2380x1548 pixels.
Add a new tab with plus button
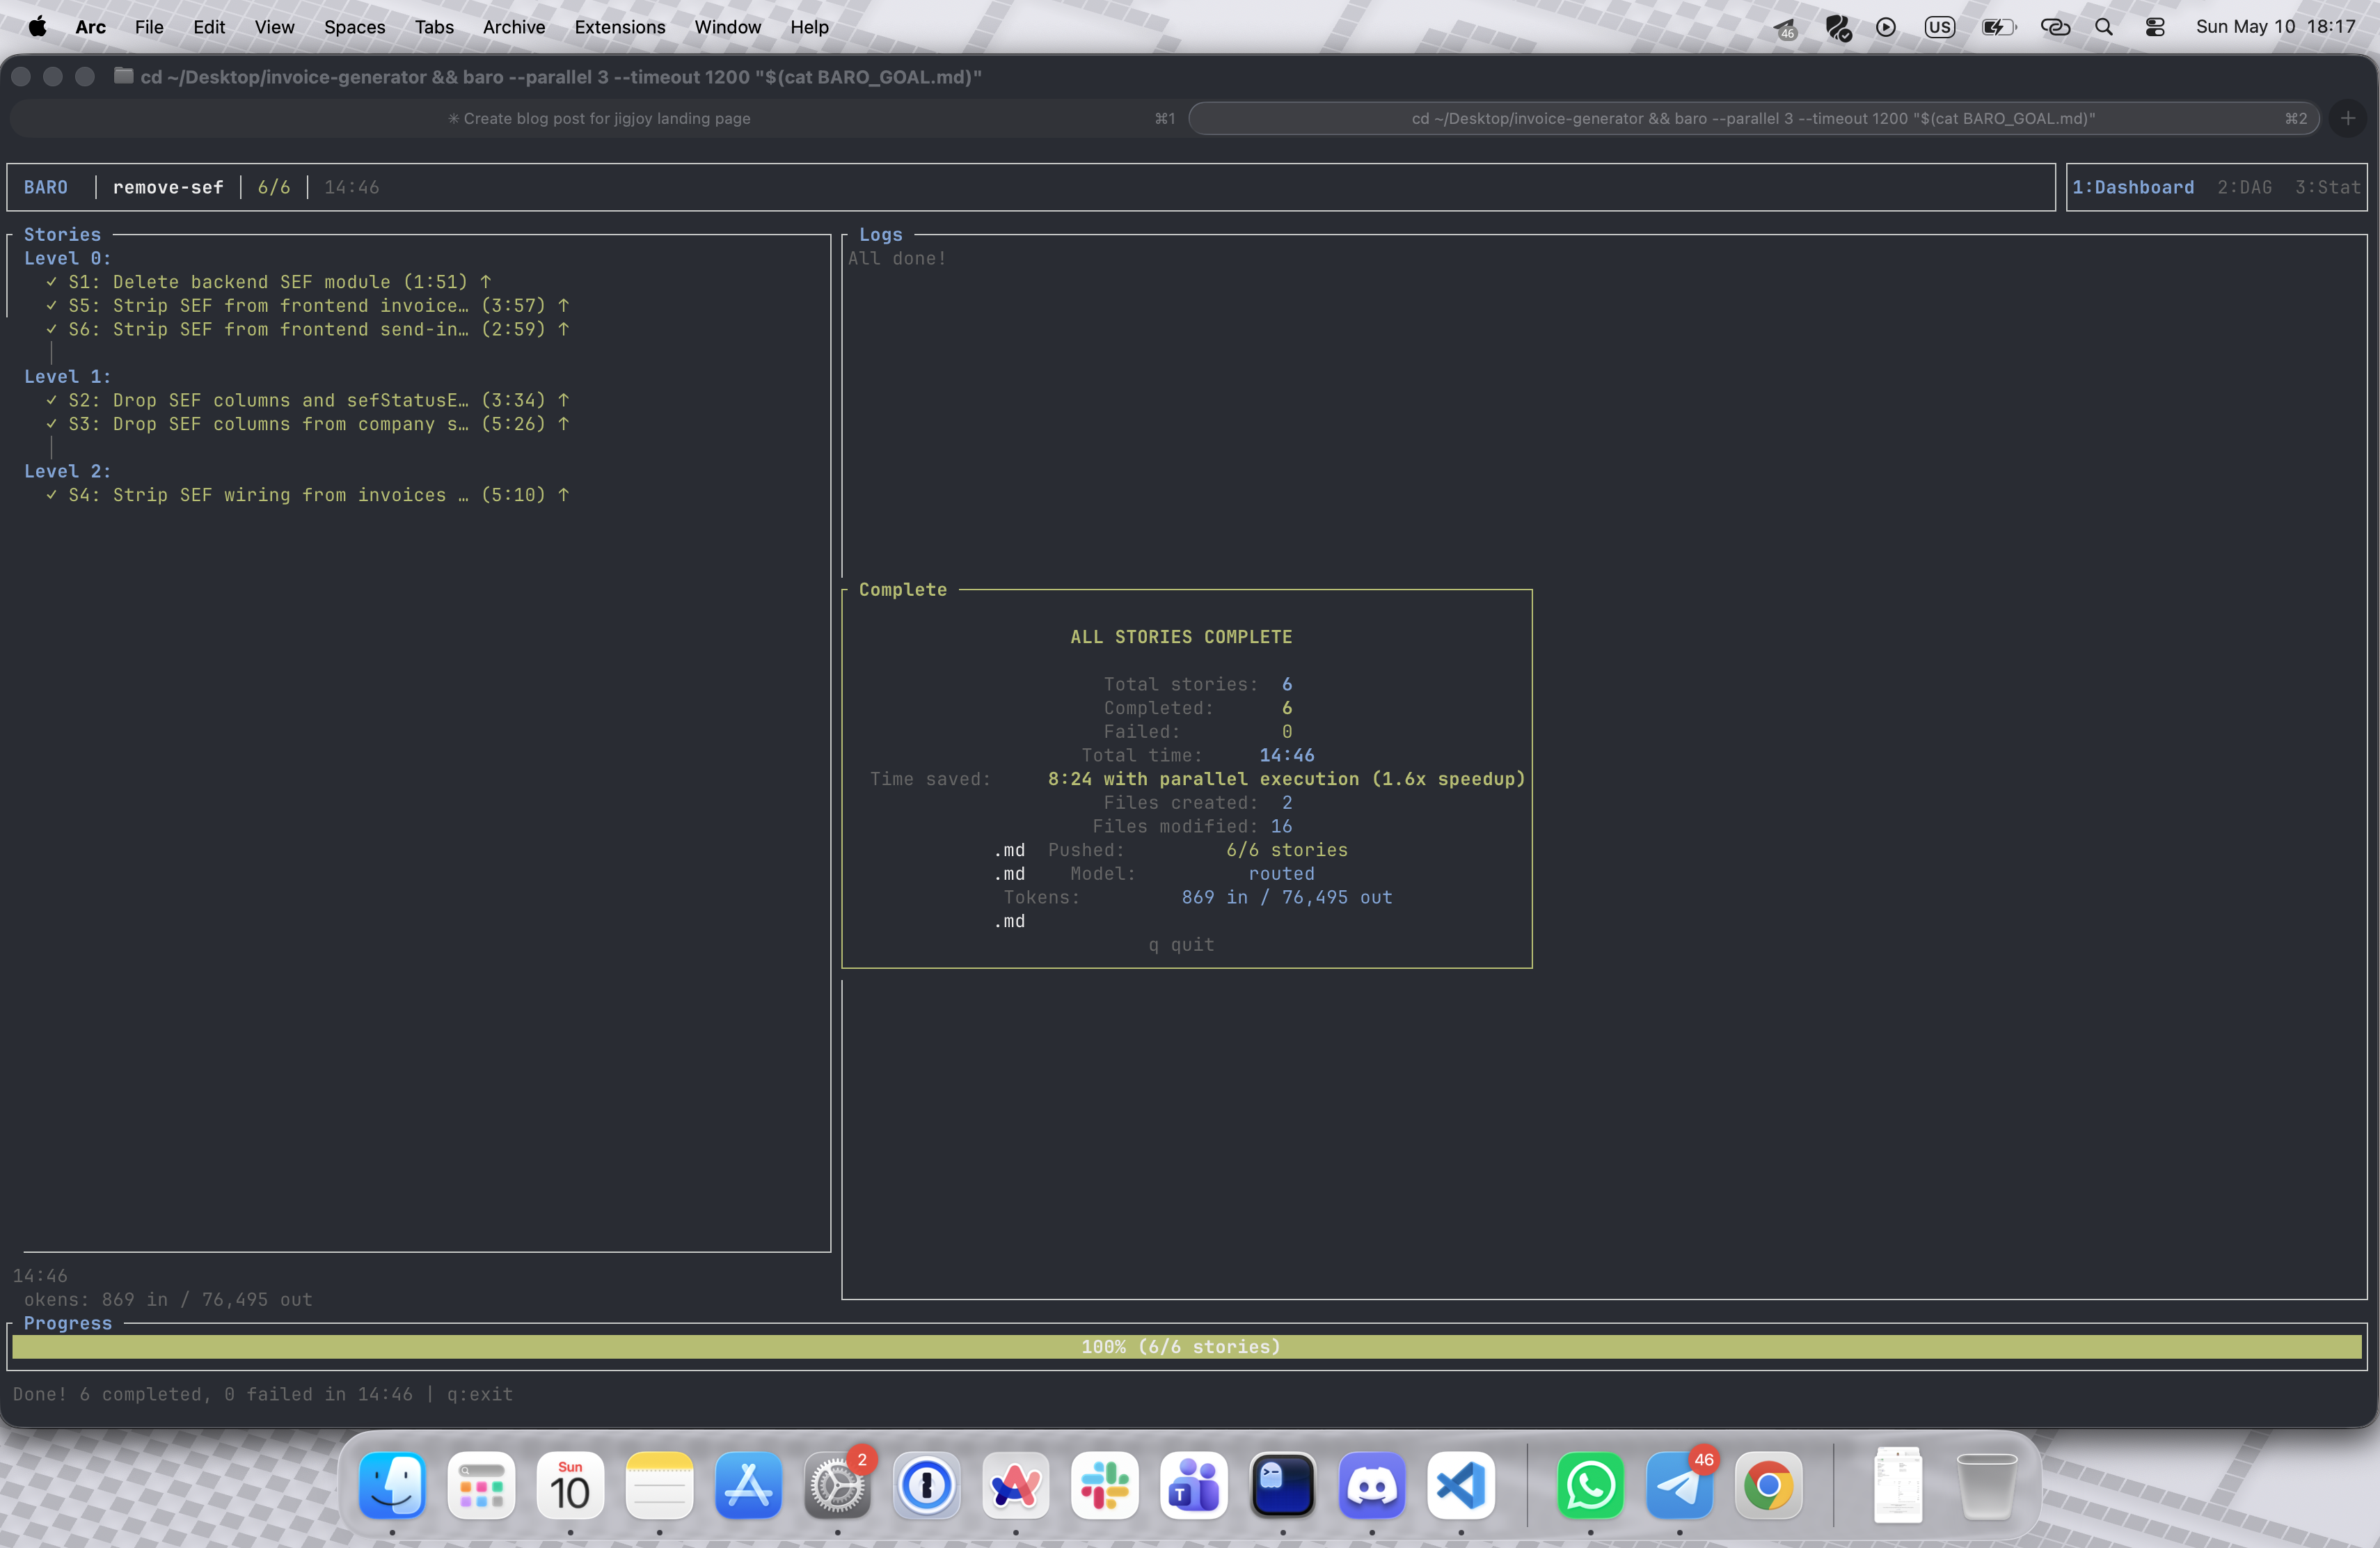pyautogui.click(x=2348, y=118)
